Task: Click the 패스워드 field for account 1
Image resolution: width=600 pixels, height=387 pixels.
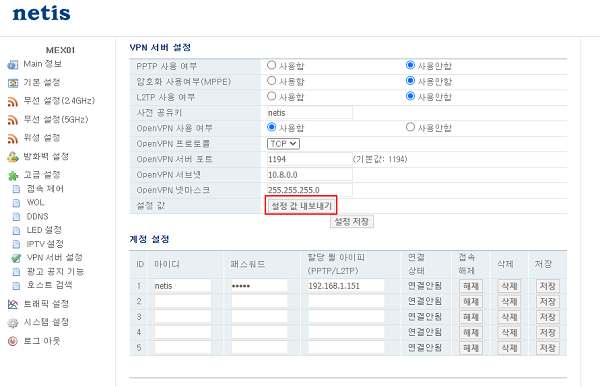Action: coord(259,286)
